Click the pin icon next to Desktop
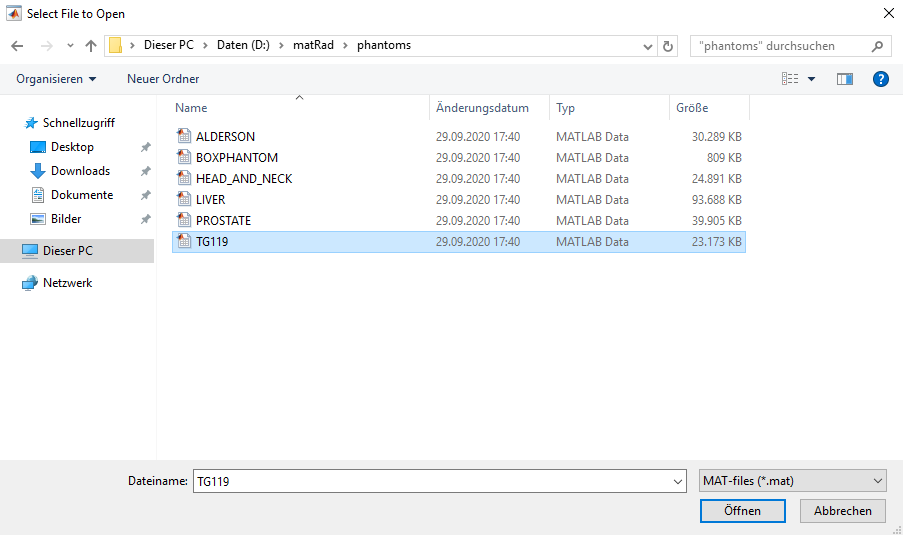This screenshot has height=535, width=903. tap(146, 147)
